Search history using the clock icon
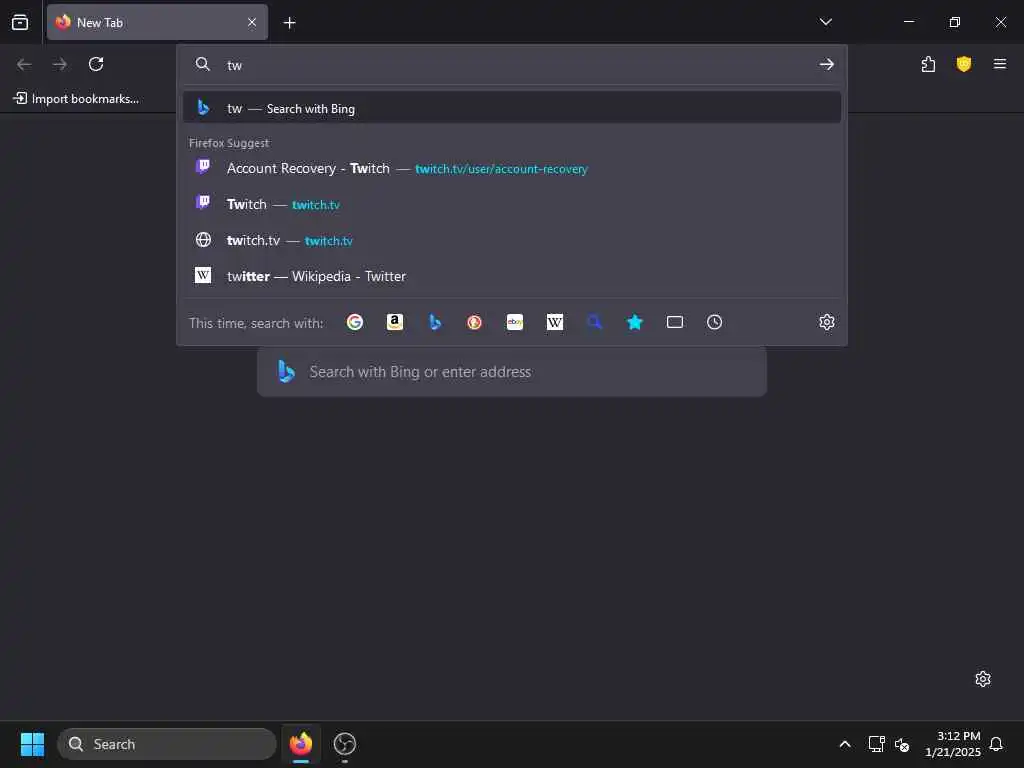This screenshot has width=1024, height=768. tap(714, 322)
